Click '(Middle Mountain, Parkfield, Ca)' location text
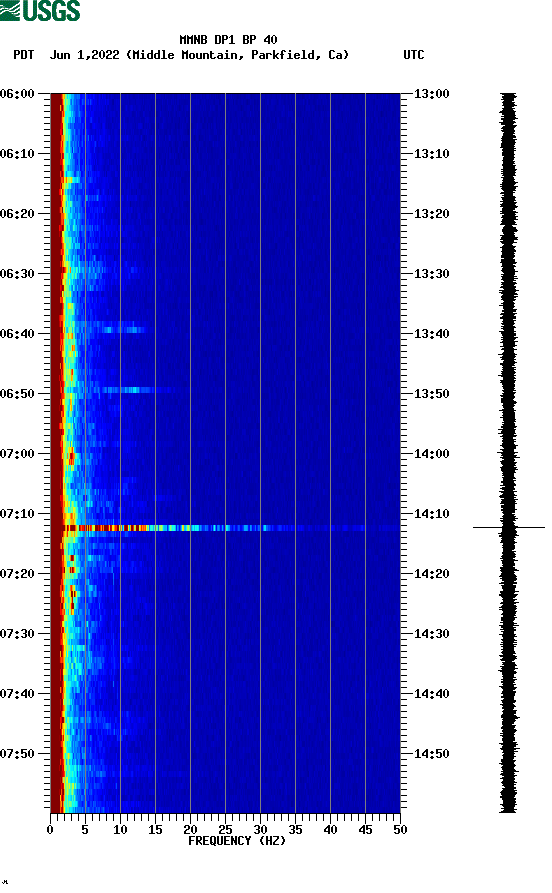 coord(238,55)
